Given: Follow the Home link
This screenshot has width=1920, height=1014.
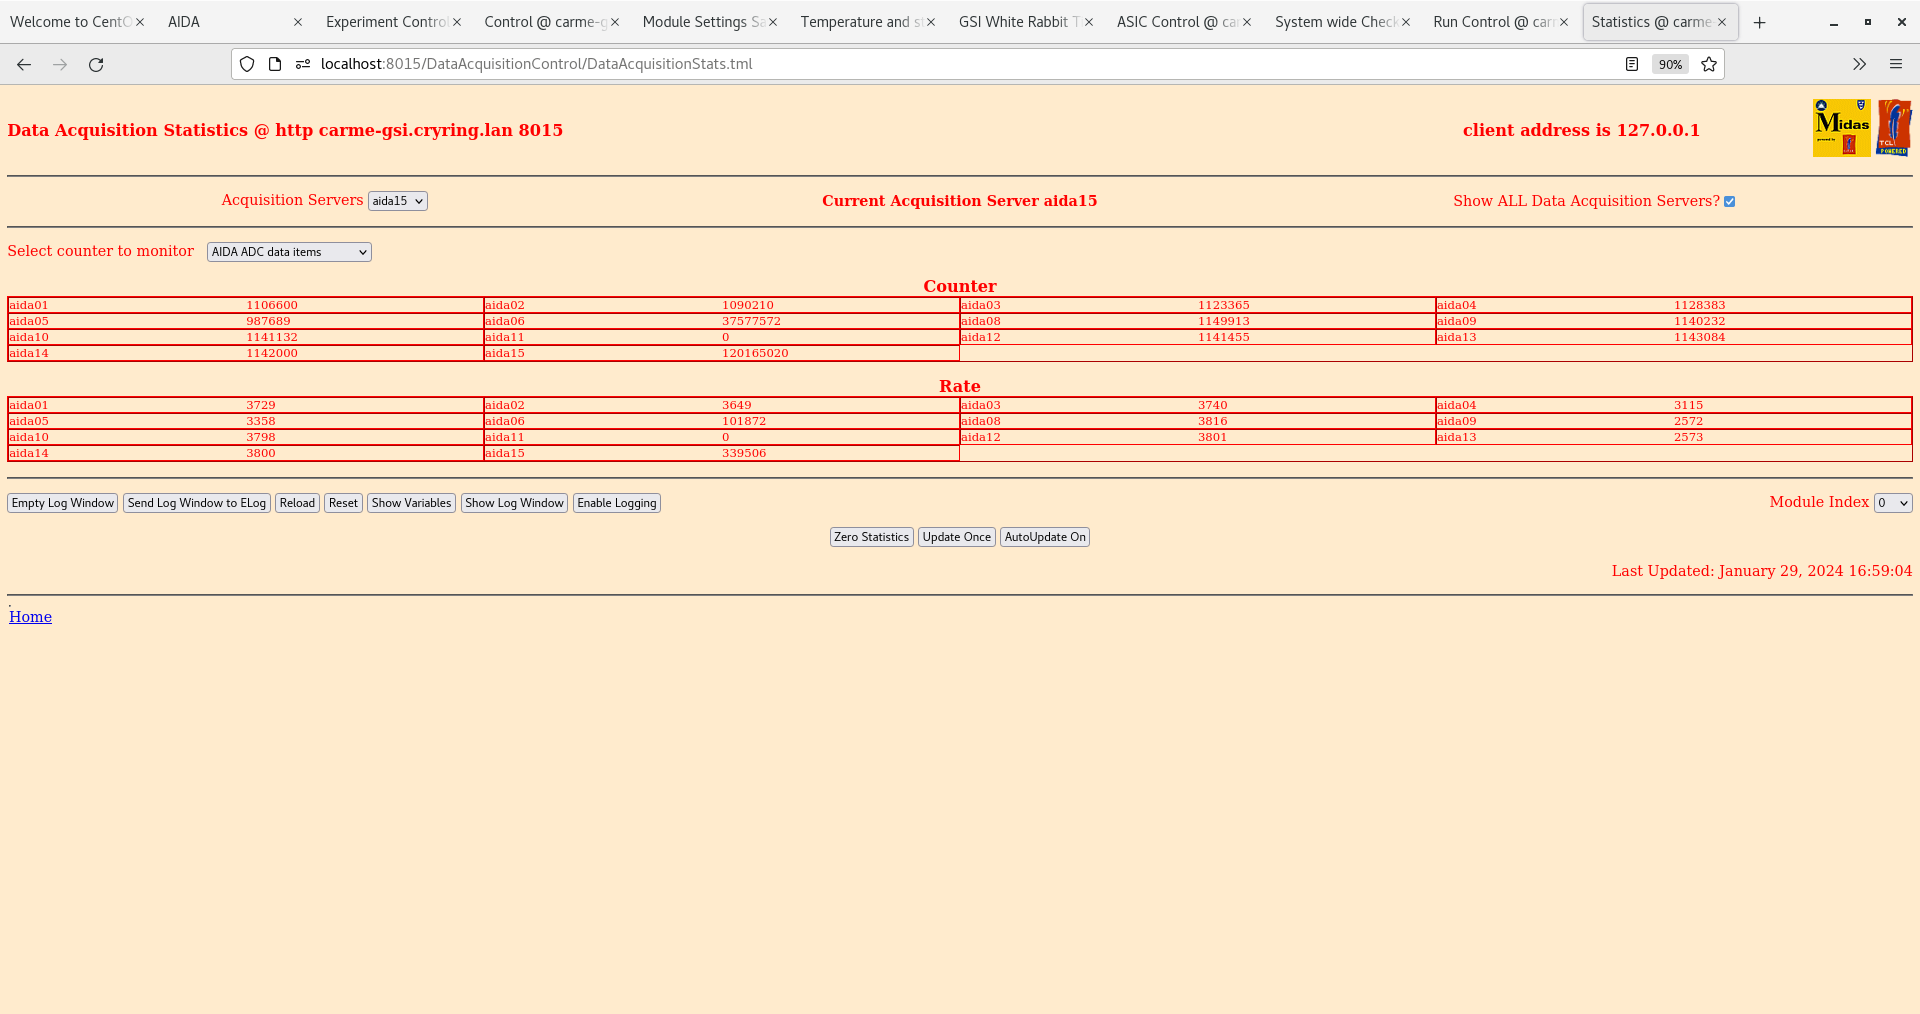Looking at the screenshot, I should click(x=30, y=617).
